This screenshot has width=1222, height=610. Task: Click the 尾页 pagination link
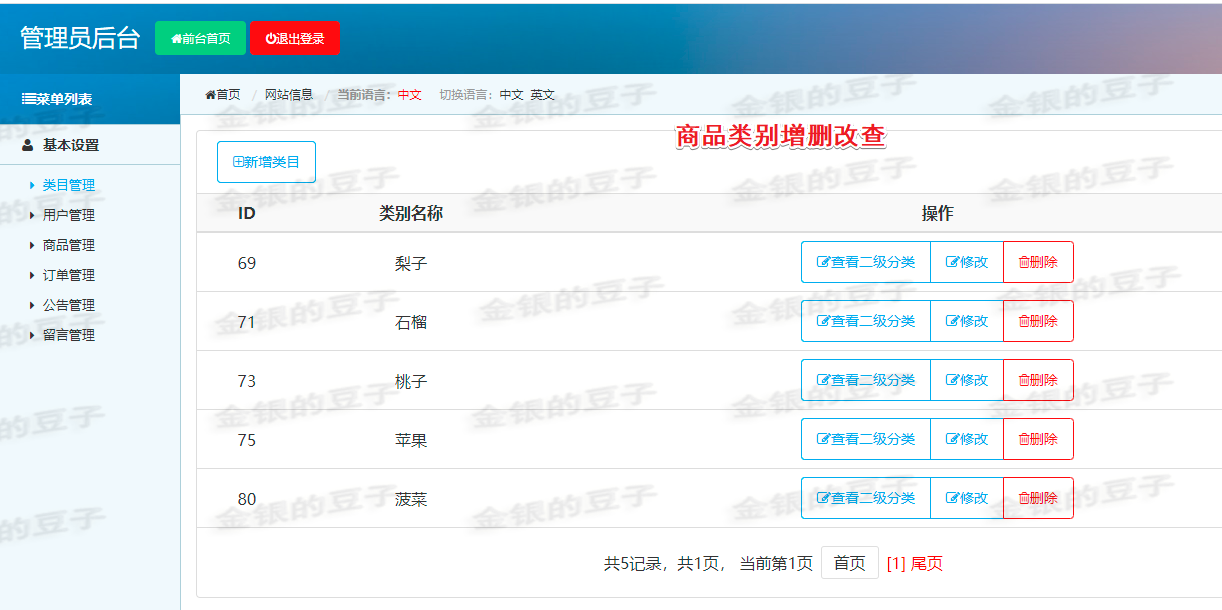(x=927, y=563)
